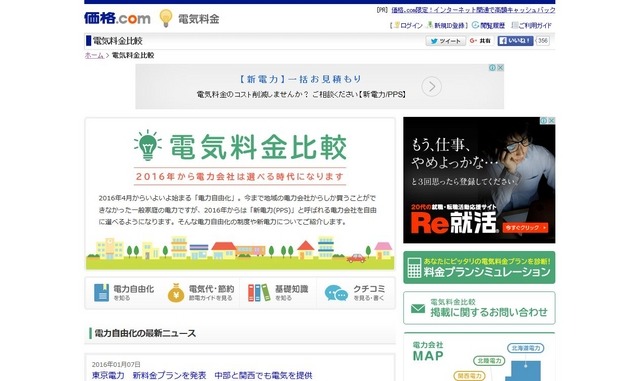
Task: Follow the PR cashback link at top
Action: pyautogui.click(x=473, y=10)
